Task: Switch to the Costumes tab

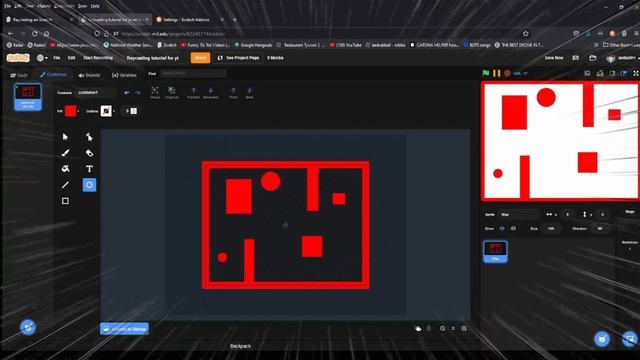Action: [53, 75]
